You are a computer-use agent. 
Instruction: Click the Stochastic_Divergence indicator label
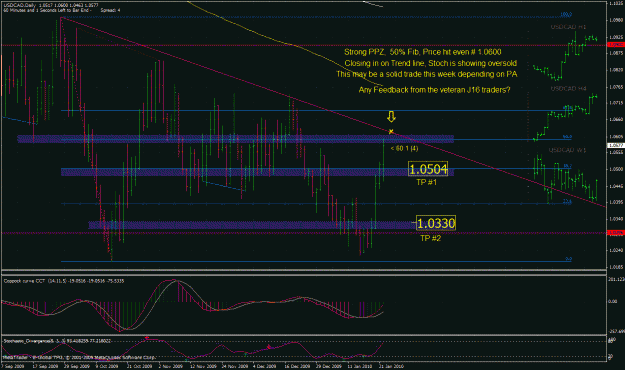[x=57, y=341]
